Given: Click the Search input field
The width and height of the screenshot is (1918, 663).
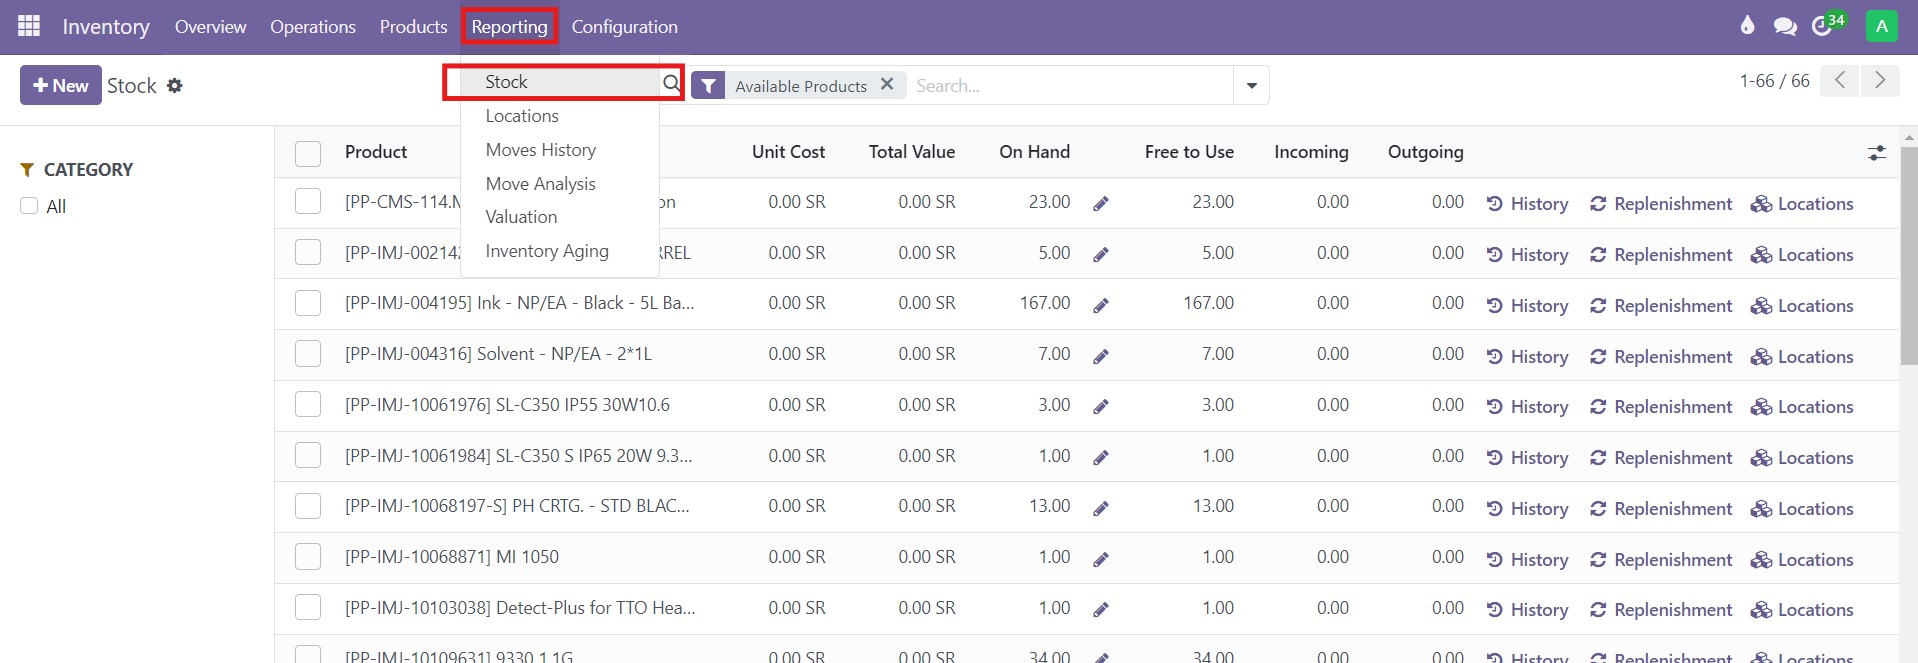Looking at the screenshot, I should point(1070,86).
